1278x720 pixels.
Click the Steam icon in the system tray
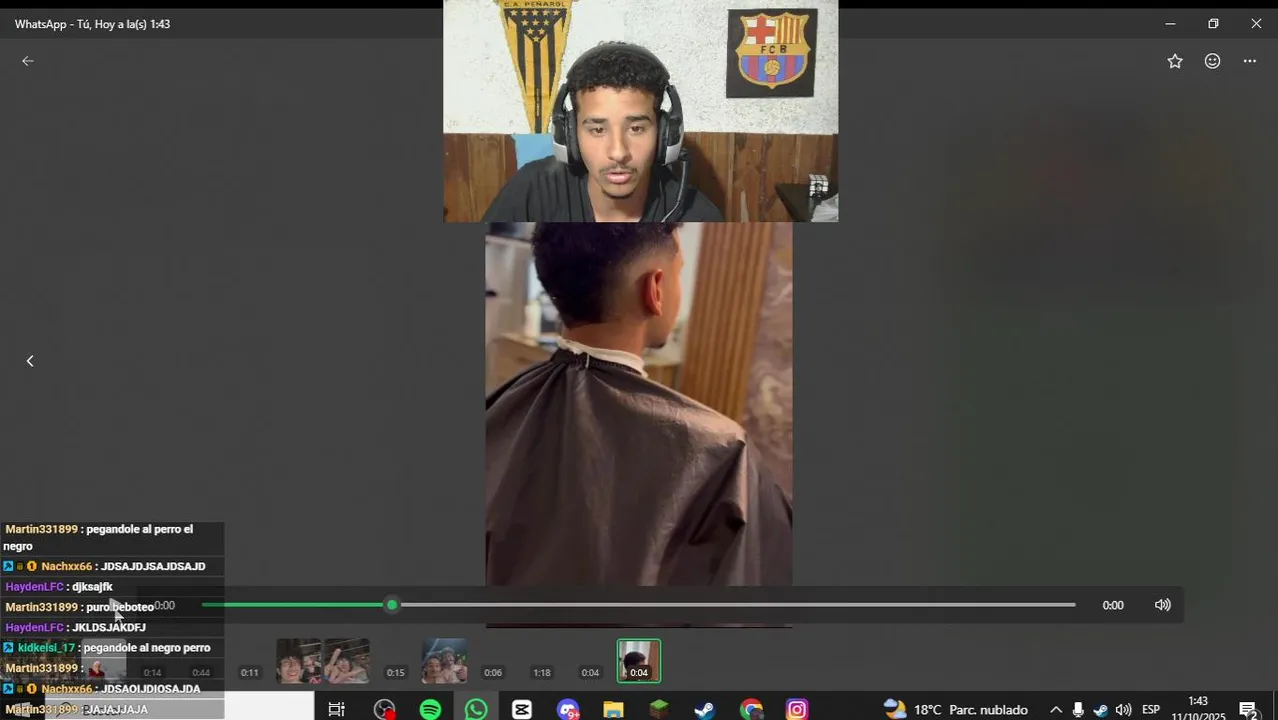1101,710
